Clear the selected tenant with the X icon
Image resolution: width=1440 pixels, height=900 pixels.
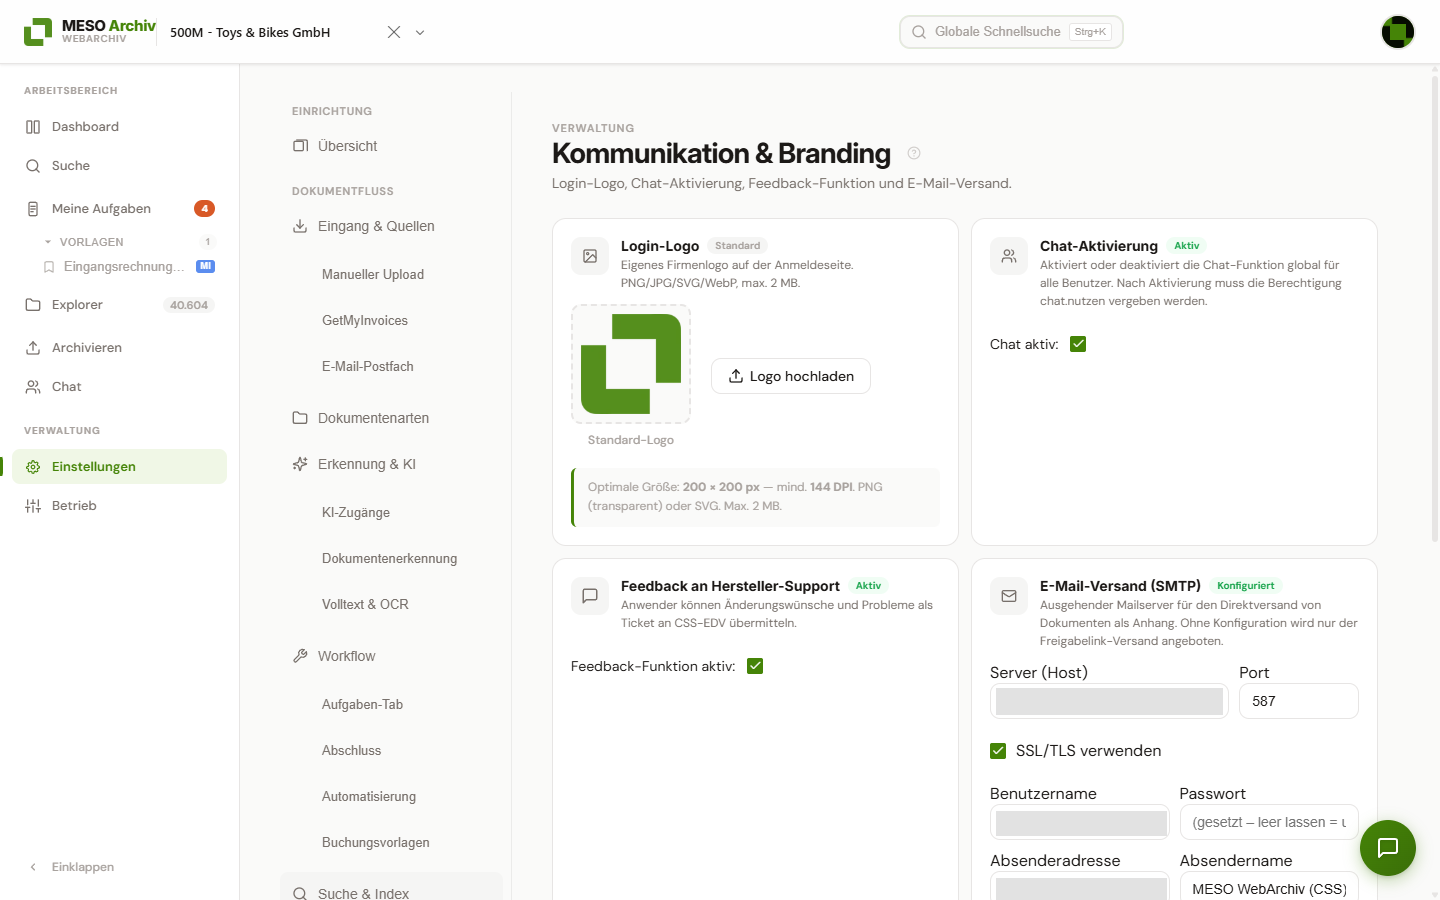[x=394, y=32]
